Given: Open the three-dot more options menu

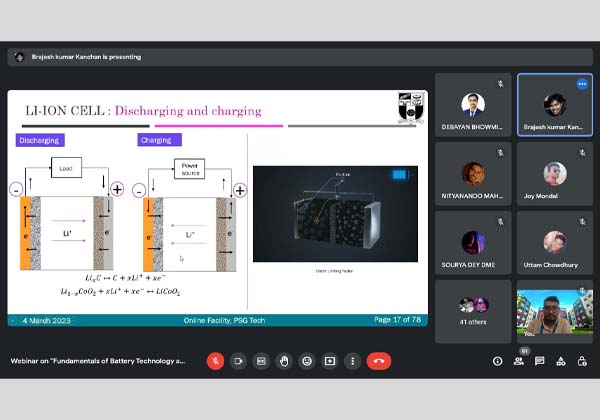Looking at the screenshot, I should (x=352, y=360).
